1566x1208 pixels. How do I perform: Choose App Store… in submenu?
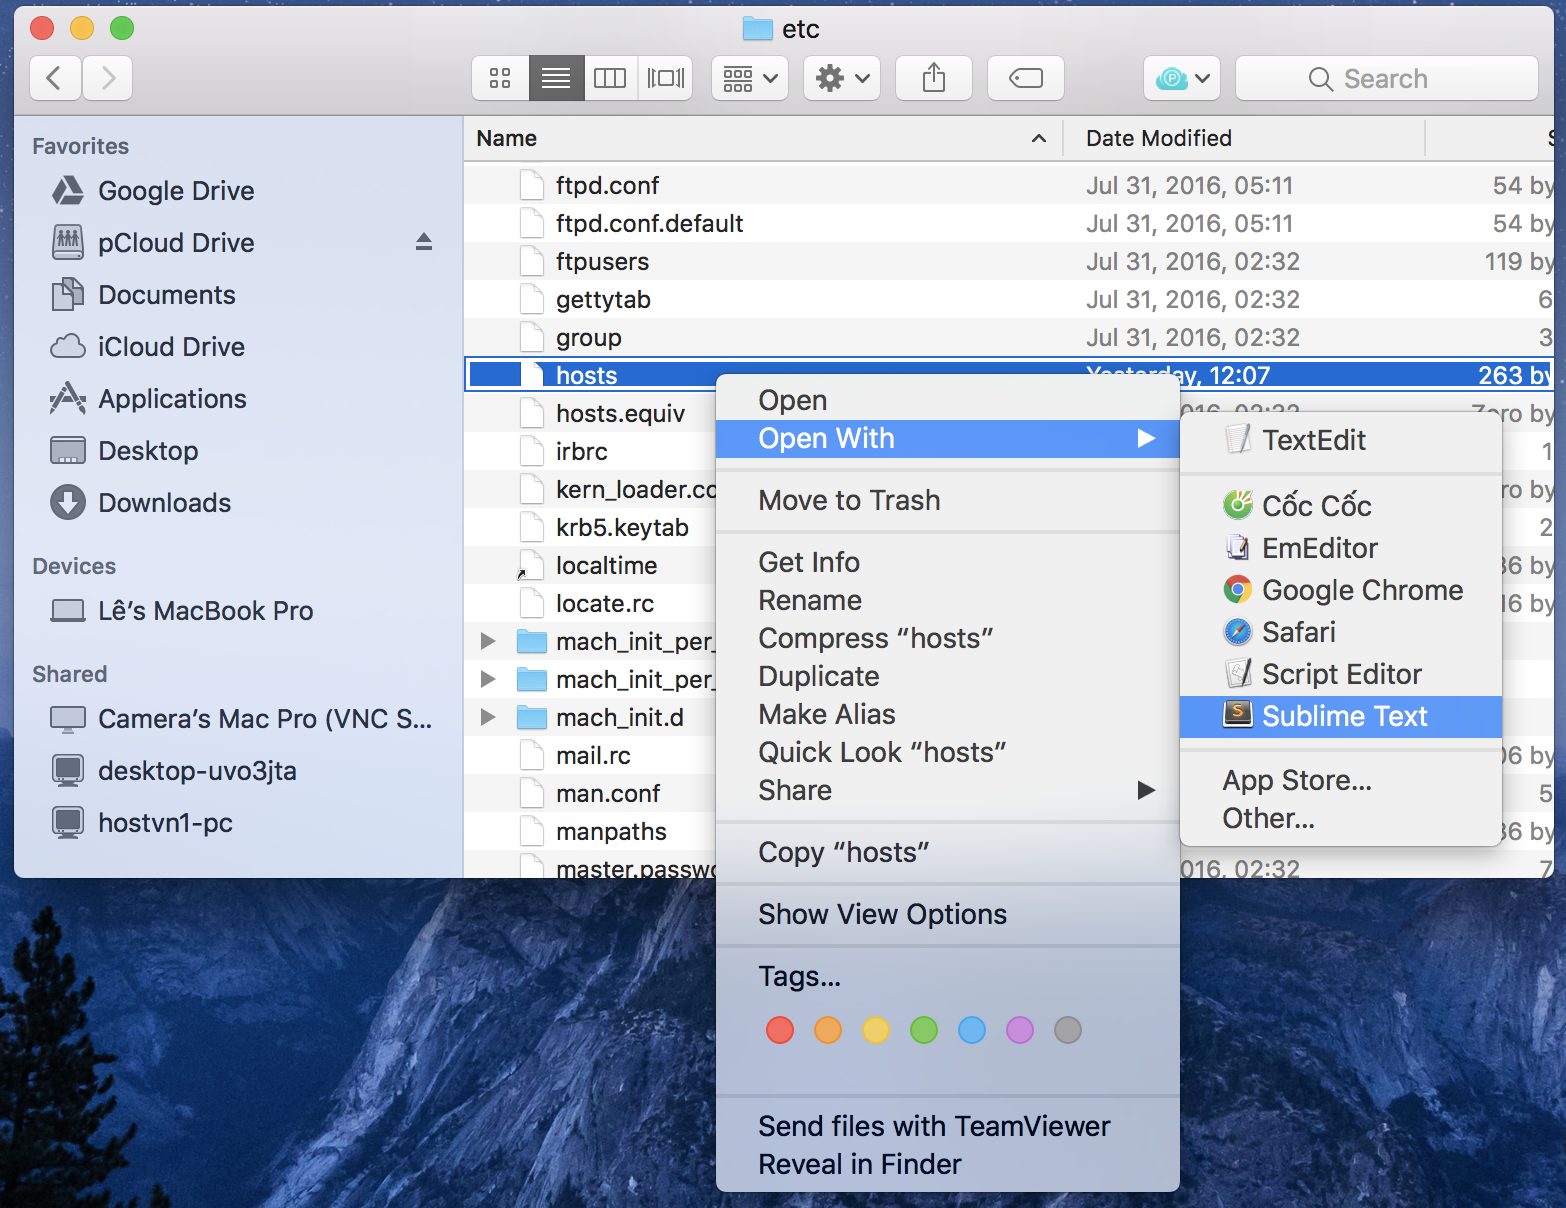point(1341,780)
